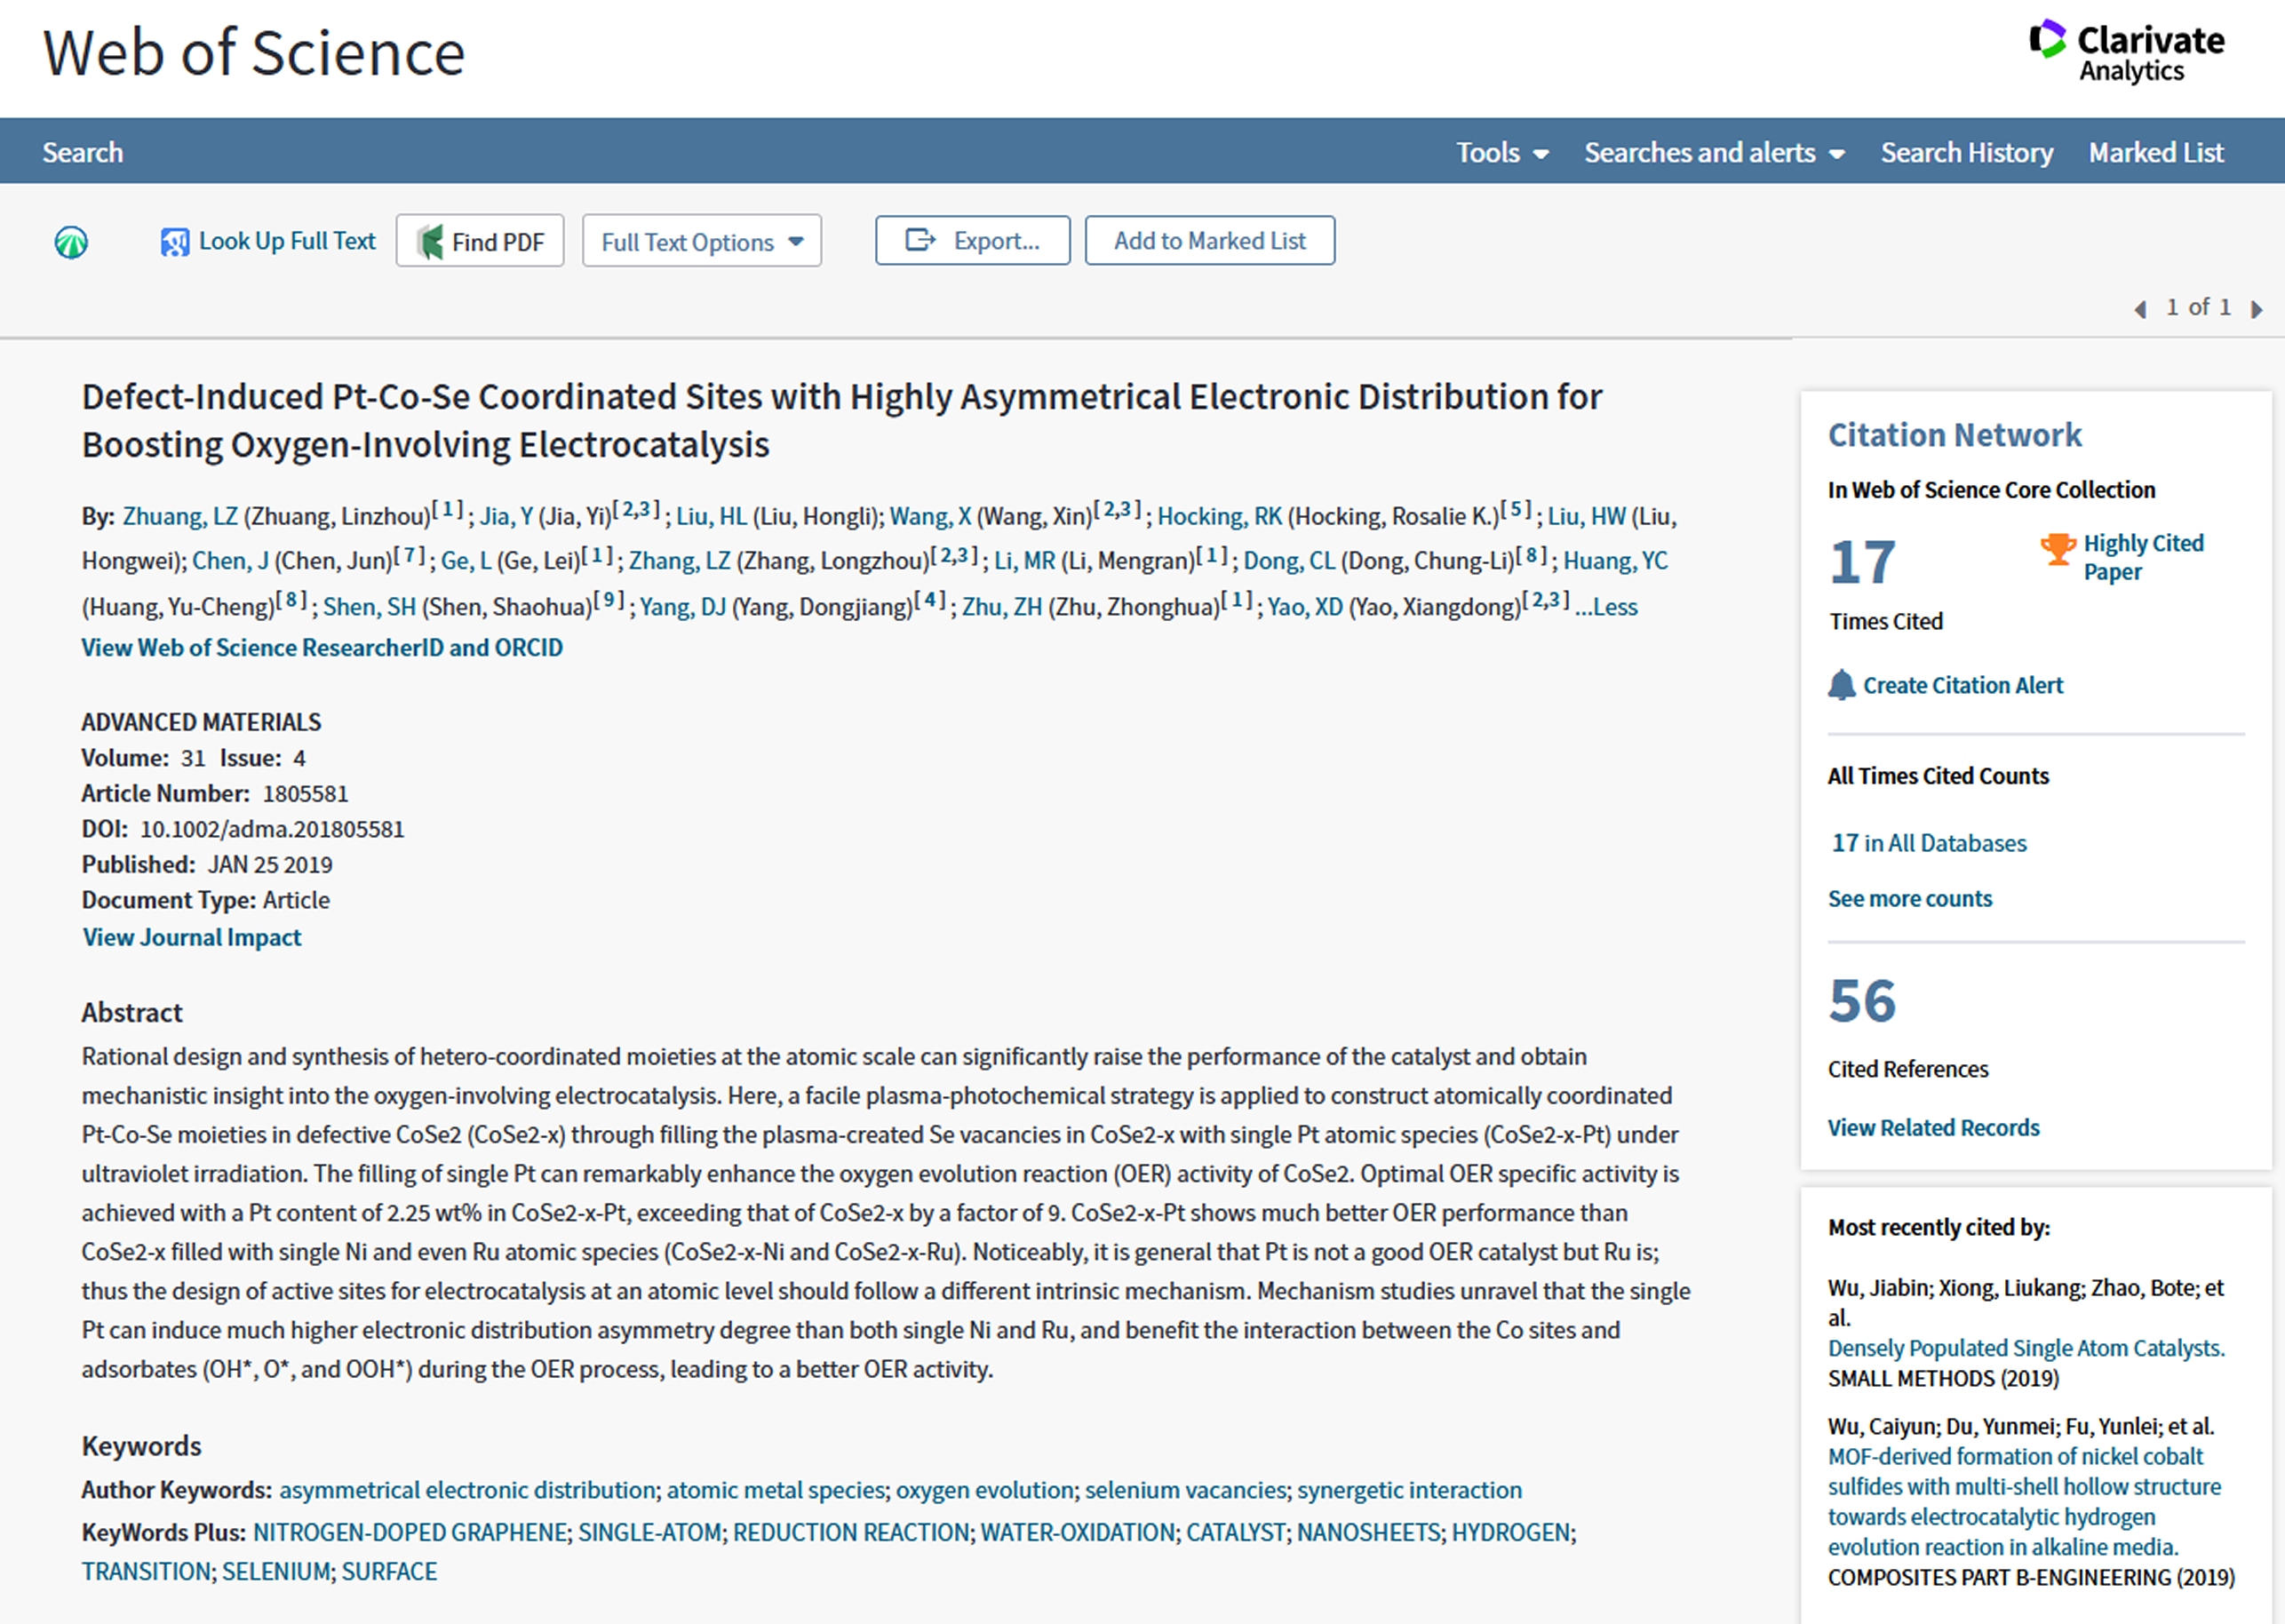Collapse the author list with ...Less
The image size is (2285, 1624).
[1606, 607]
